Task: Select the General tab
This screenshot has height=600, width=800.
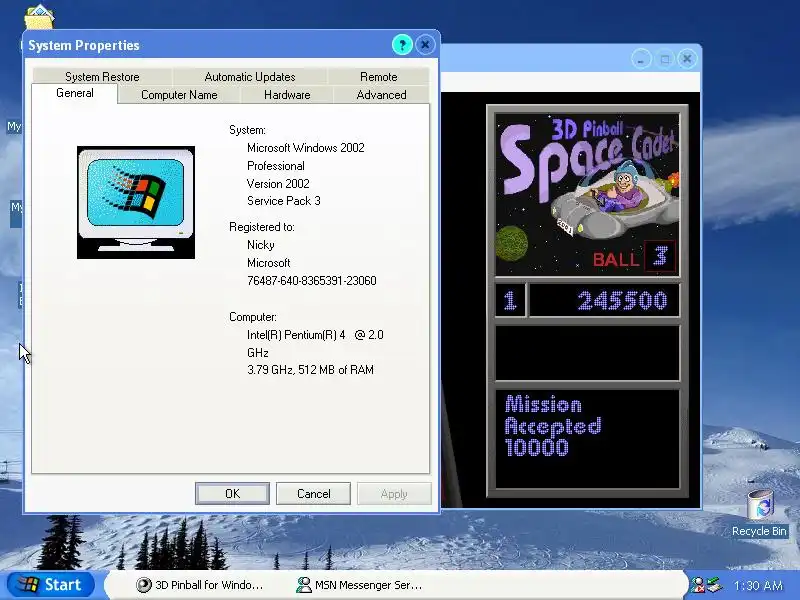Action: click(74, 93)
